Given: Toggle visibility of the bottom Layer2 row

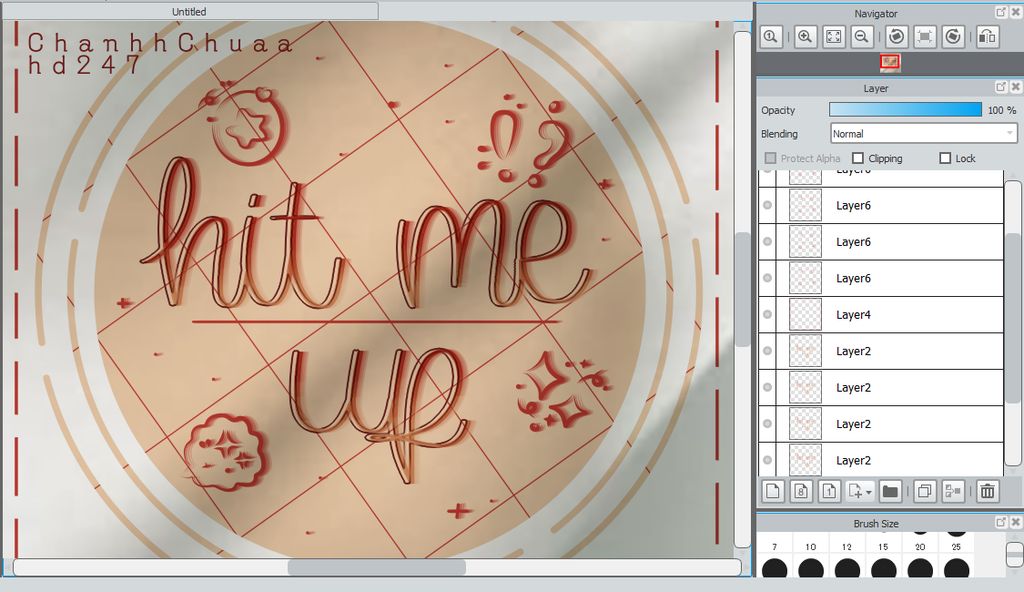Looking at the screenshot, I should (767, 460).
